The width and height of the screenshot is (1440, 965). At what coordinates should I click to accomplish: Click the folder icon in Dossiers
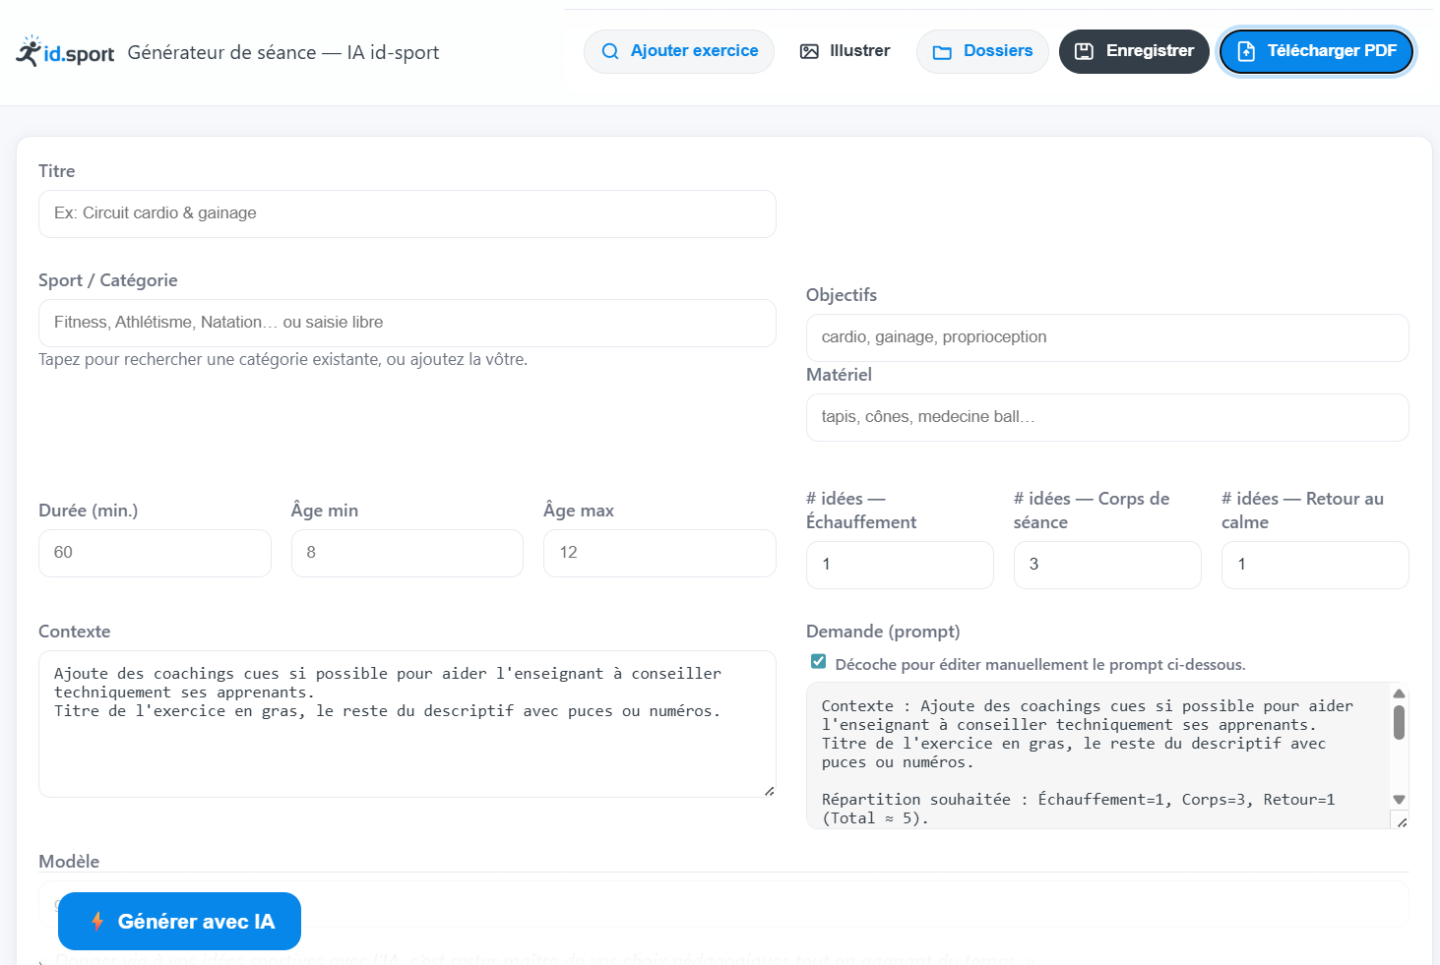(x=942, y=52)
